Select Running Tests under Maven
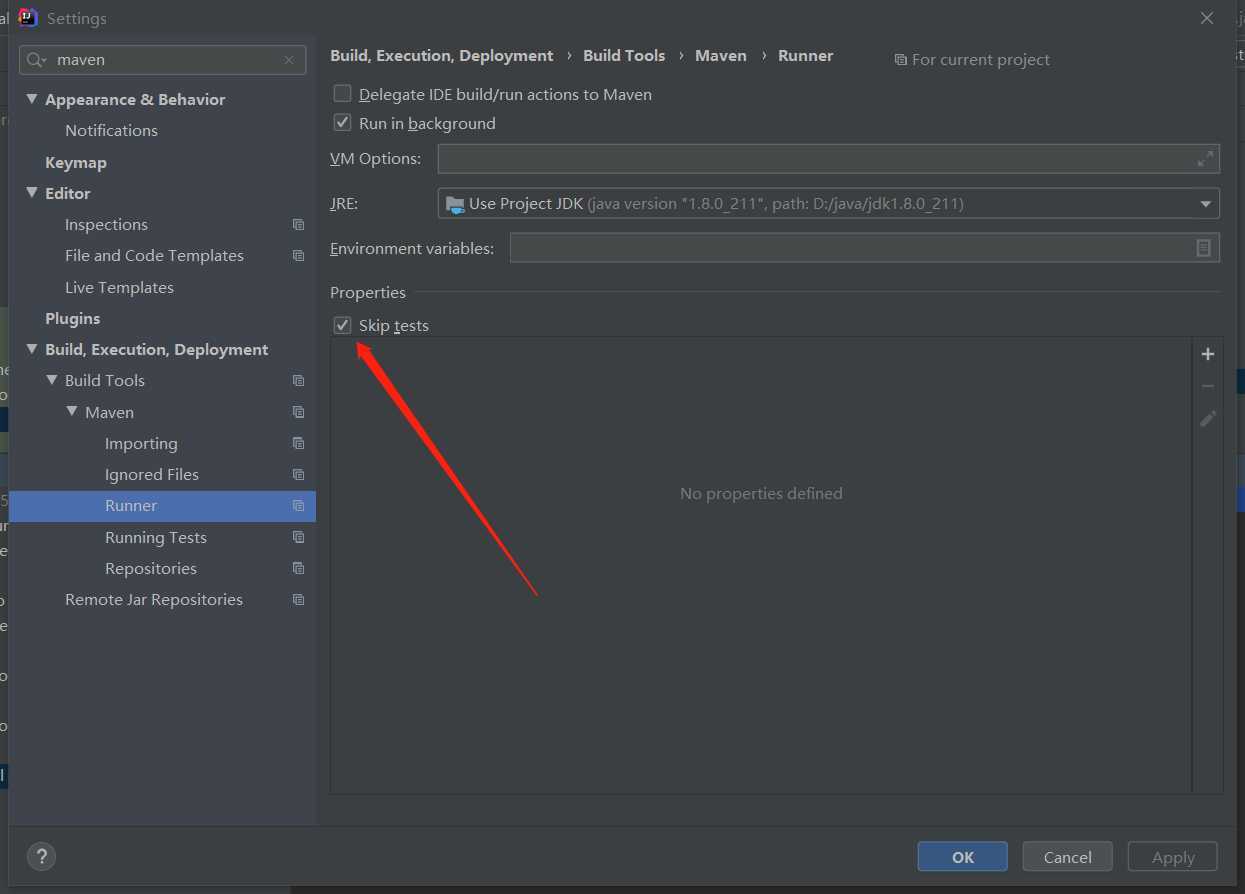The width and height of the screenshot is (1245, 894). coord(156,537)
